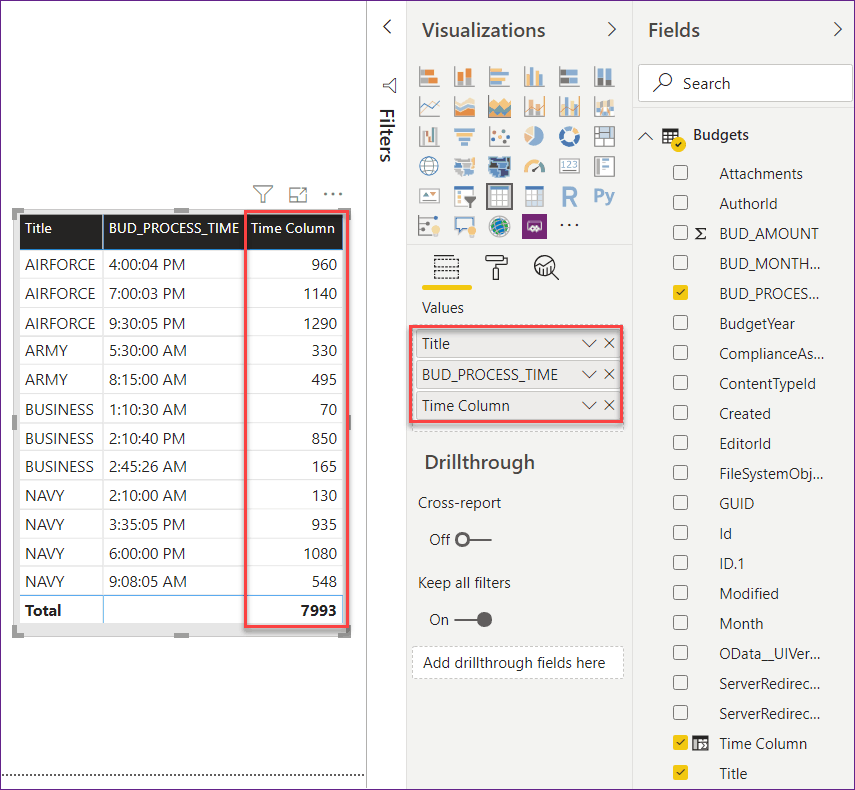855x790 pixels.
Task: Check the BUD_AMOUNT field checkbox
Action: tap(681, 233)
